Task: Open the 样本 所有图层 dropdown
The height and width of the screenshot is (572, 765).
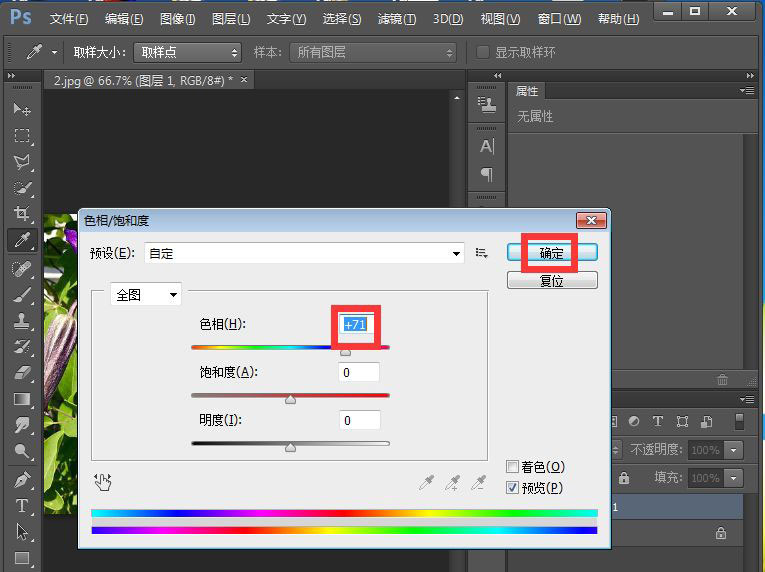Action: click(373, 52)
